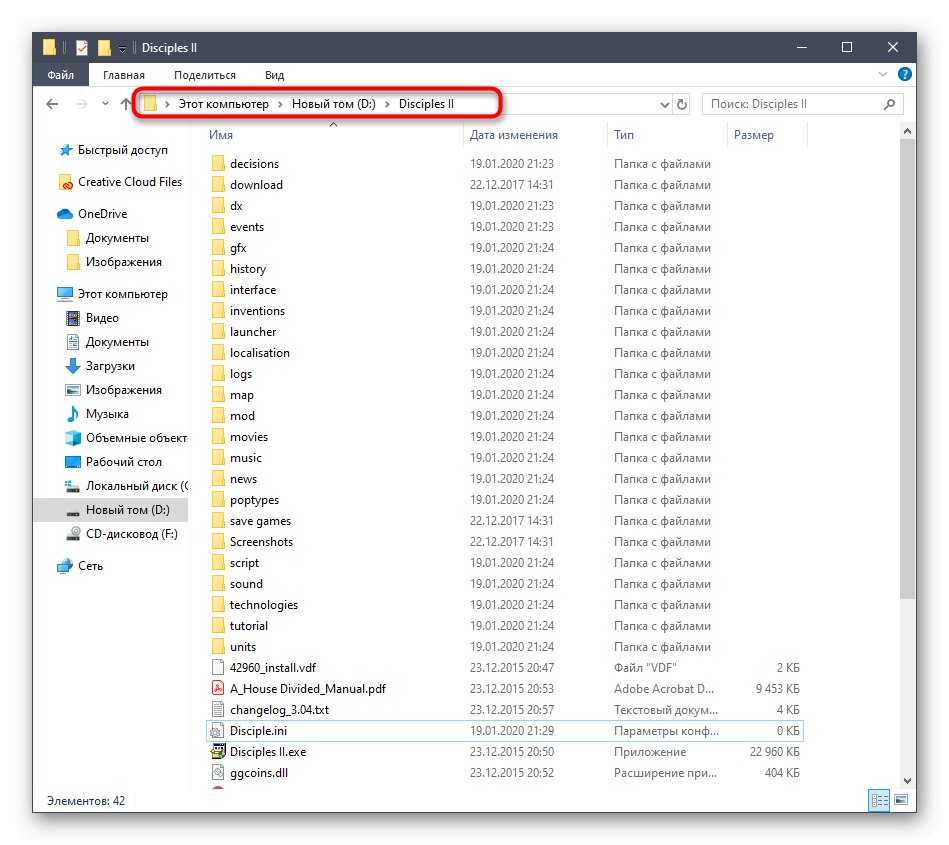
Task: Select the interface folder icon
Action: [x=218, y=289]
